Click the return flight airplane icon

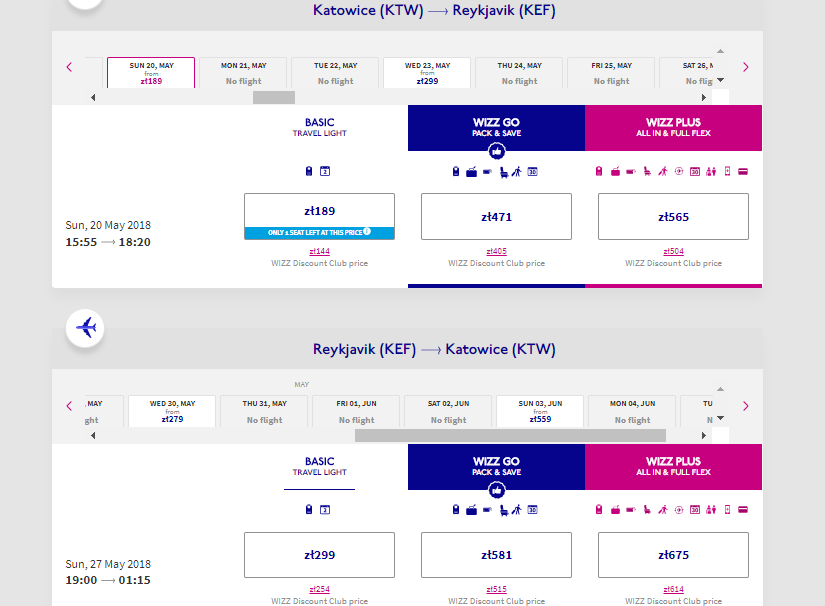[x=86, y=327]
